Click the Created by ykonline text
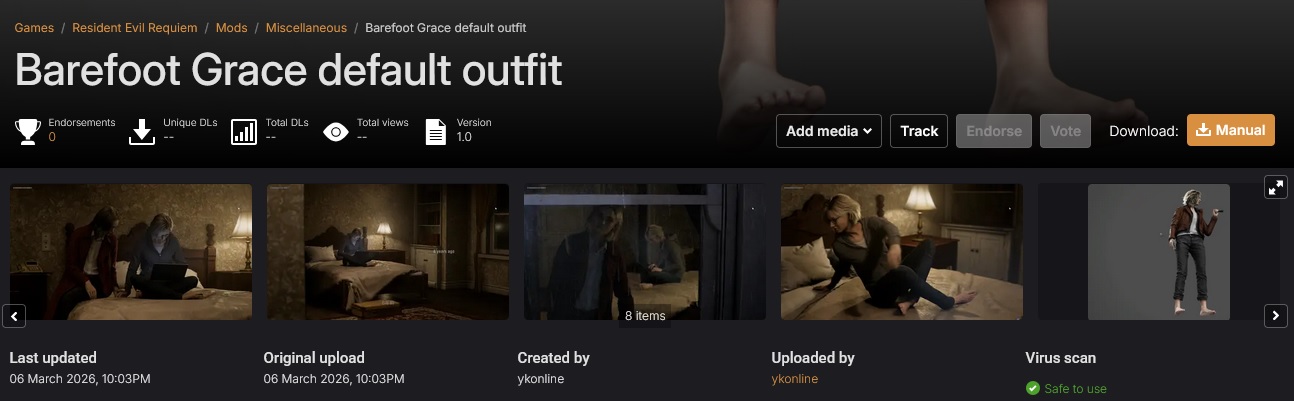The height and width of the screenshot is (401, 1294). tap(541, 379)
